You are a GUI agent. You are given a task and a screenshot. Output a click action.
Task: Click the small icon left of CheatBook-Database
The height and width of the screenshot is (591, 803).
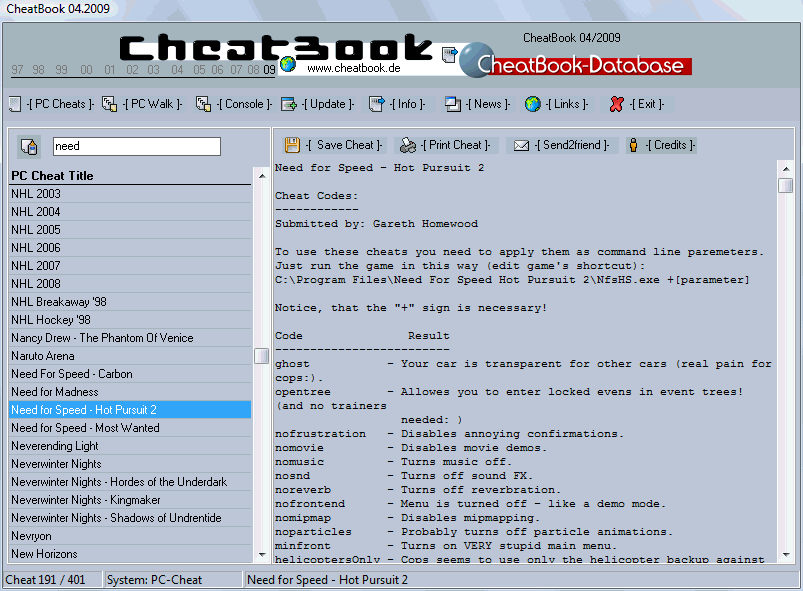pyautogui.click(x=450, y=55)
